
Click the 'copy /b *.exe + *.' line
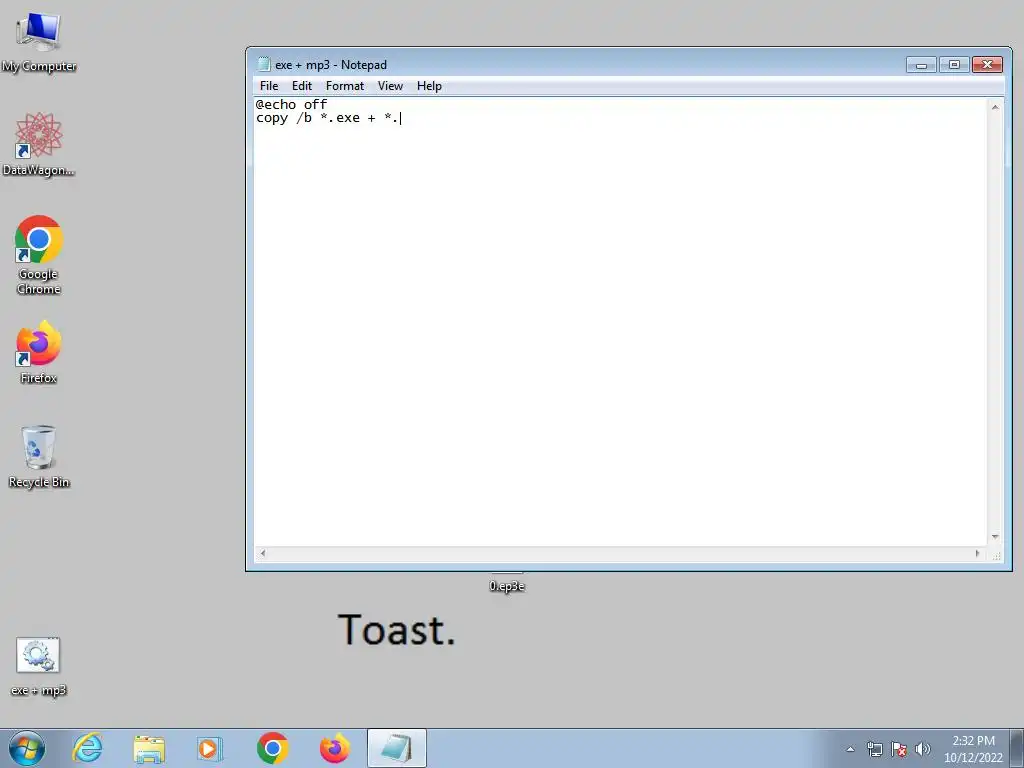point(328,118)
